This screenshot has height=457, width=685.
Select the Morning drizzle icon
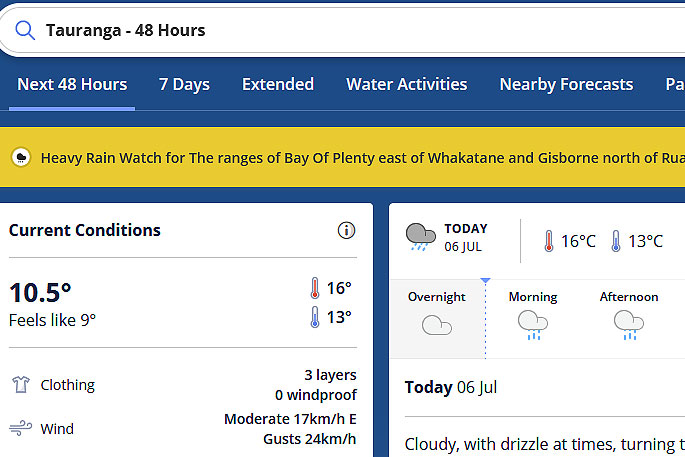click(x=533, y=325)
